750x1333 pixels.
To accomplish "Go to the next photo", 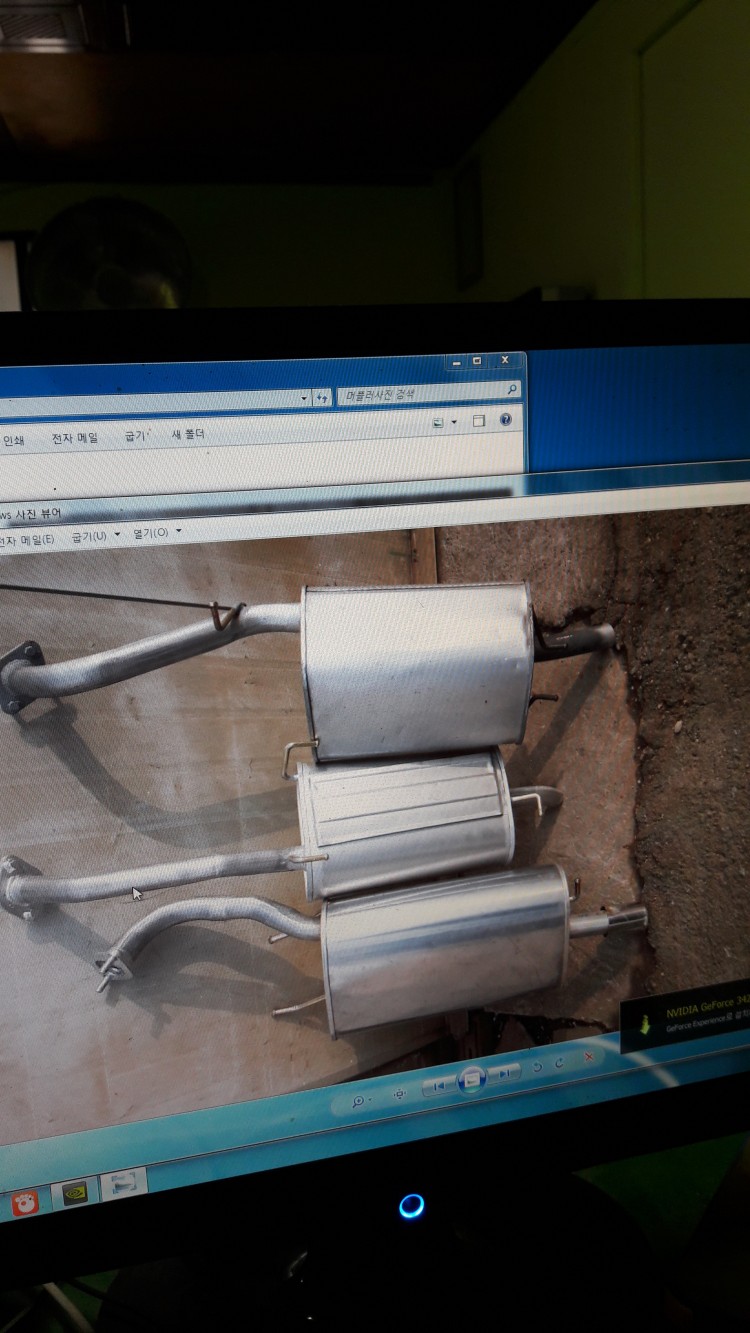I will (505, 1073).
